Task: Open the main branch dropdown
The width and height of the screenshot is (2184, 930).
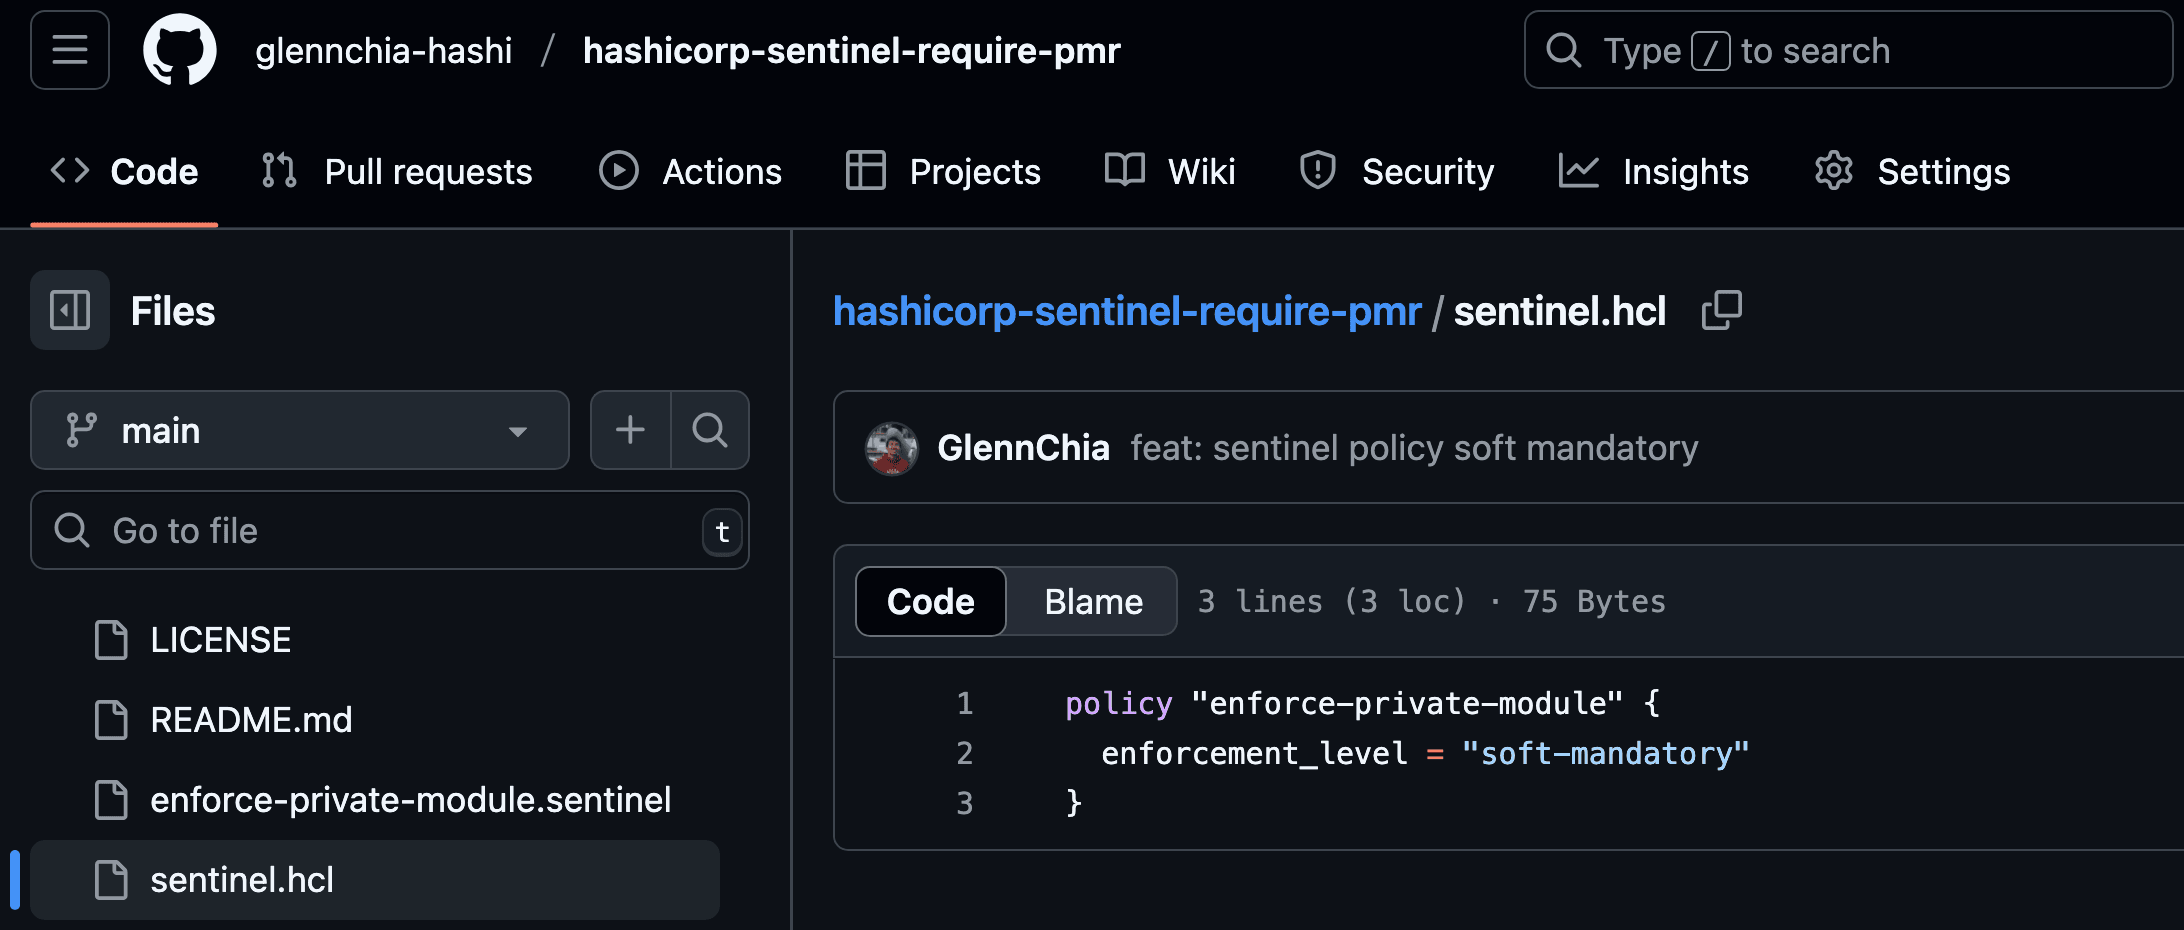Action: point(299,430)
